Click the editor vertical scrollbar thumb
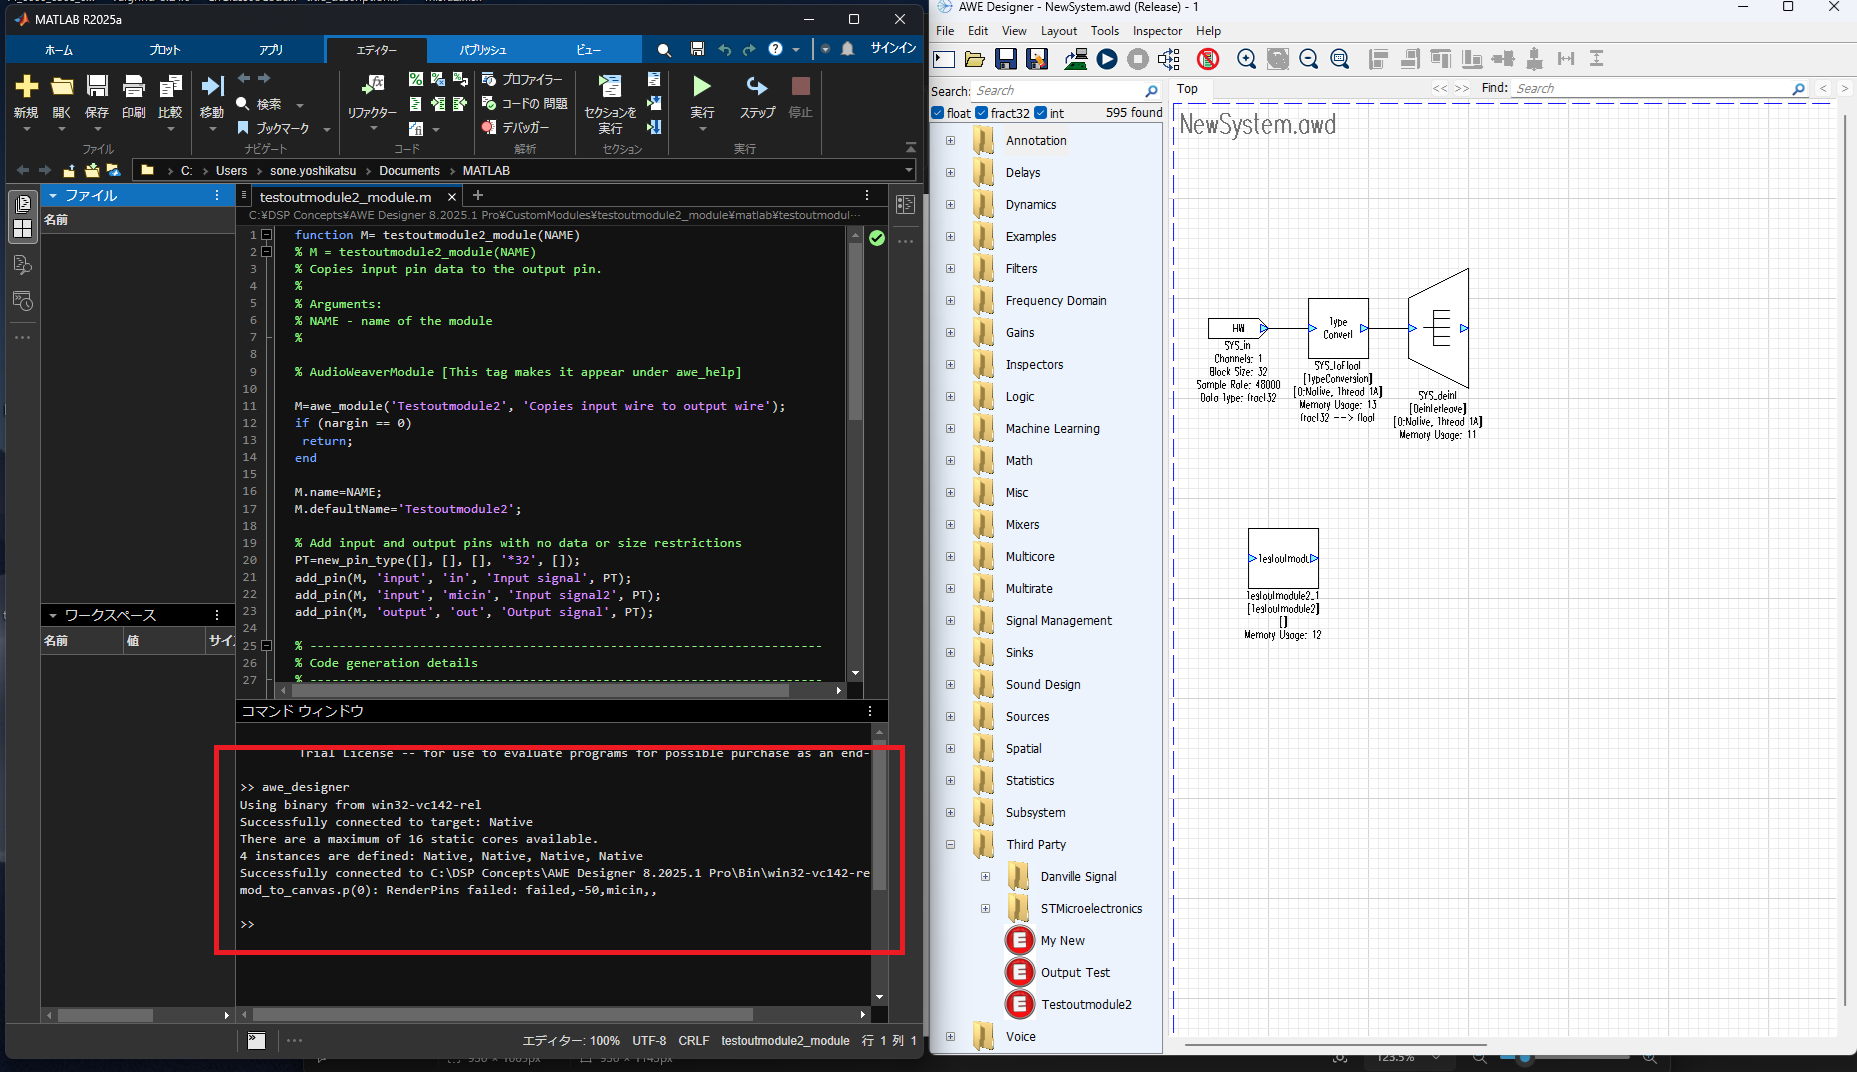The image size is (1857, 1072). [855, 331]
